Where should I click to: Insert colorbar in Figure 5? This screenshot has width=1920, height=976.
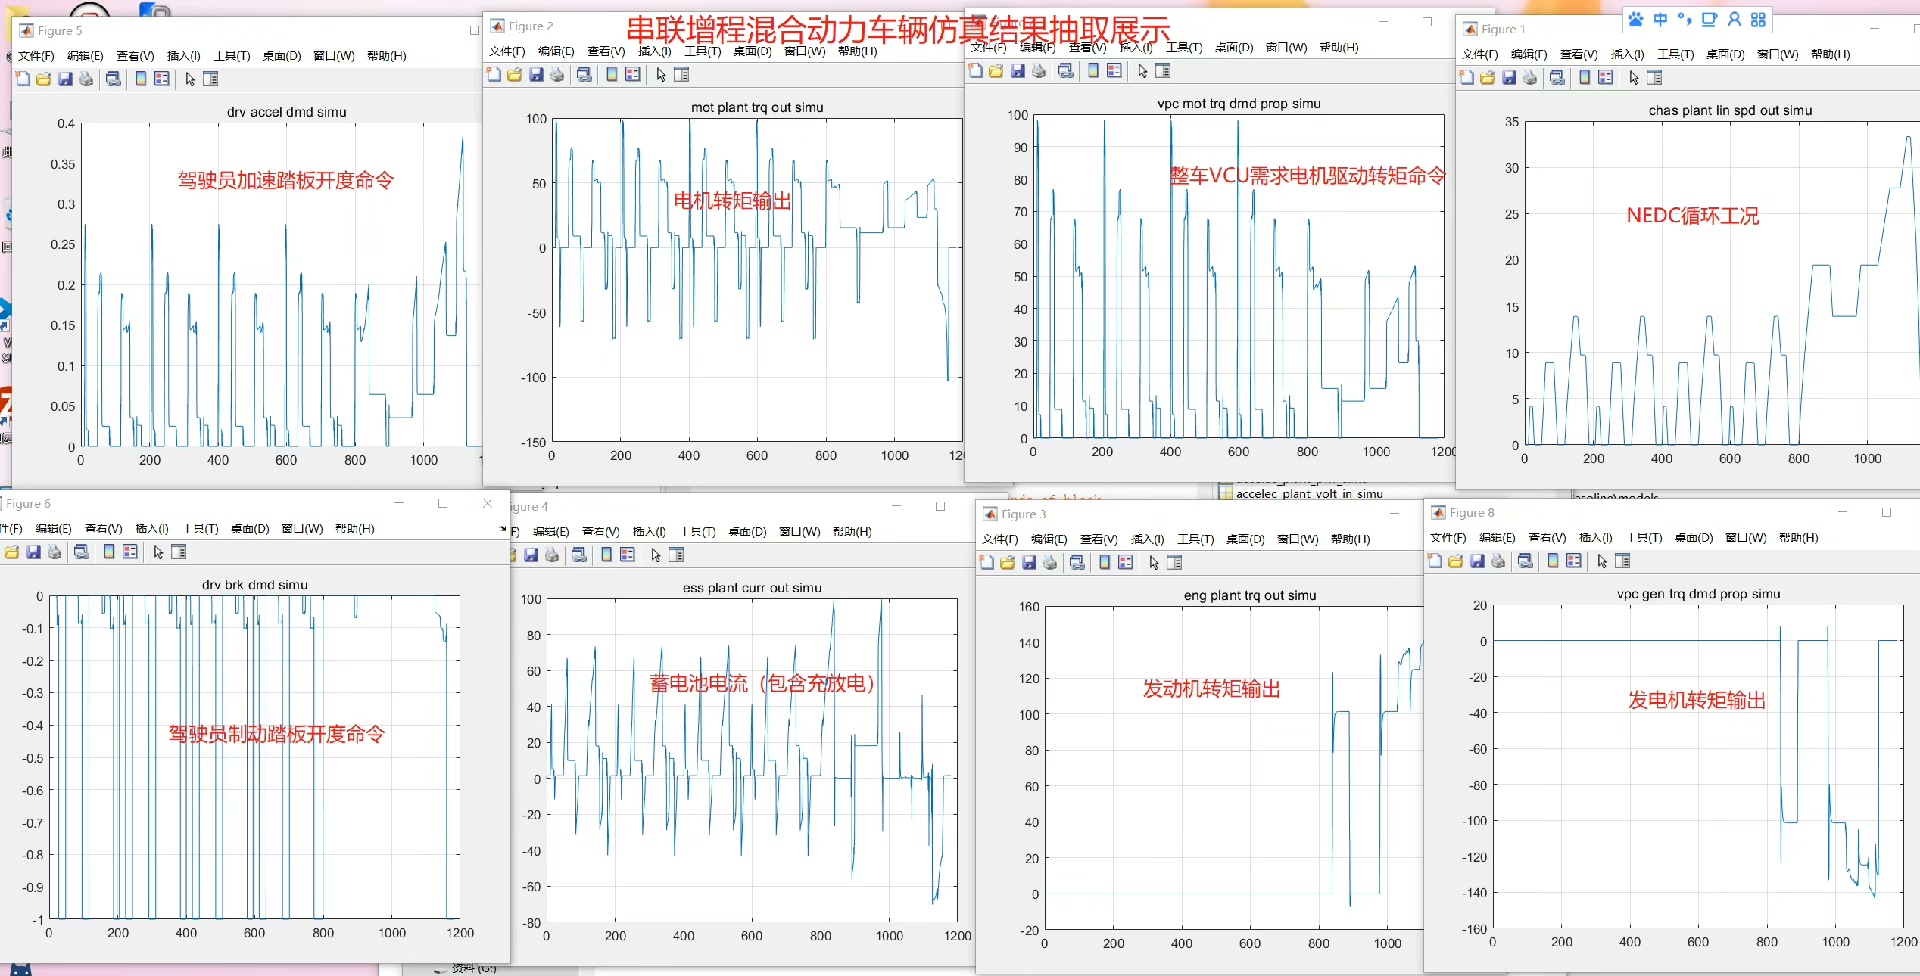pyautogui.click(x=141, y=79)
